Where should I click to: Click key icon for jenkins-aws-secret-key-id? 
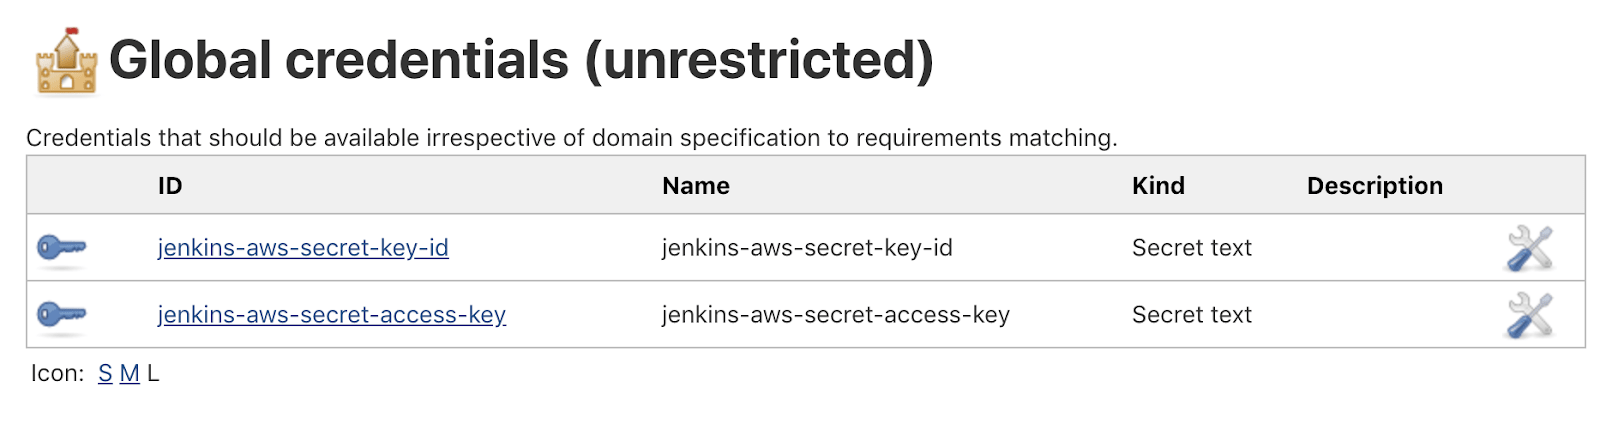61,248
